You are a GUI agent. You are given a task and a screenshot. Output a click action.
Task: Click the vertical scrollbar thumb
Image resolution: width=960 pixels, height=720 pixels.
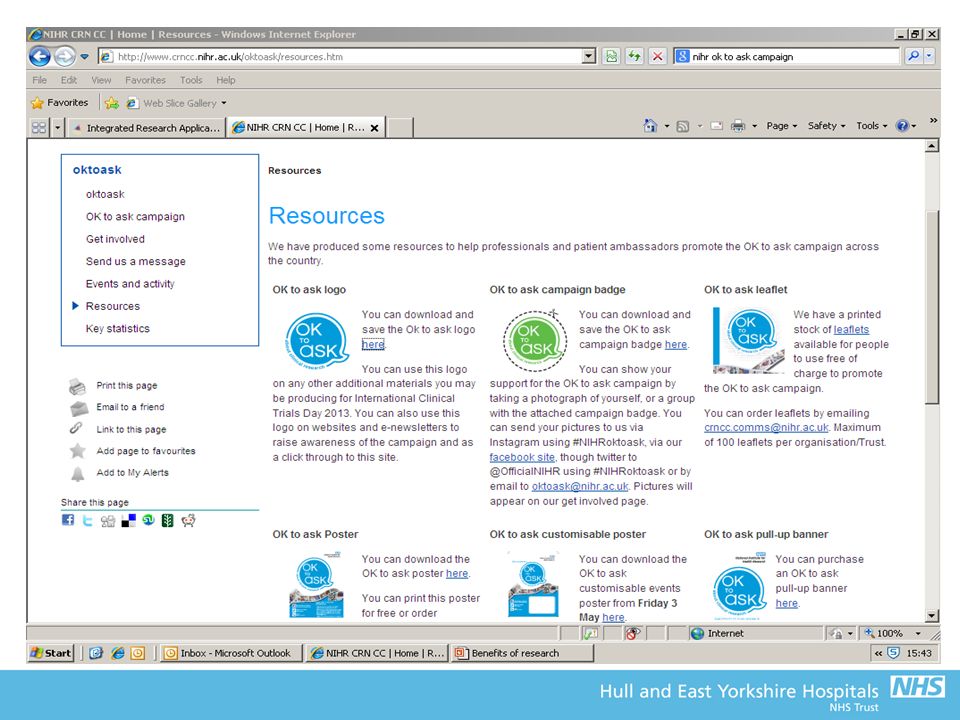click(931, 307)
